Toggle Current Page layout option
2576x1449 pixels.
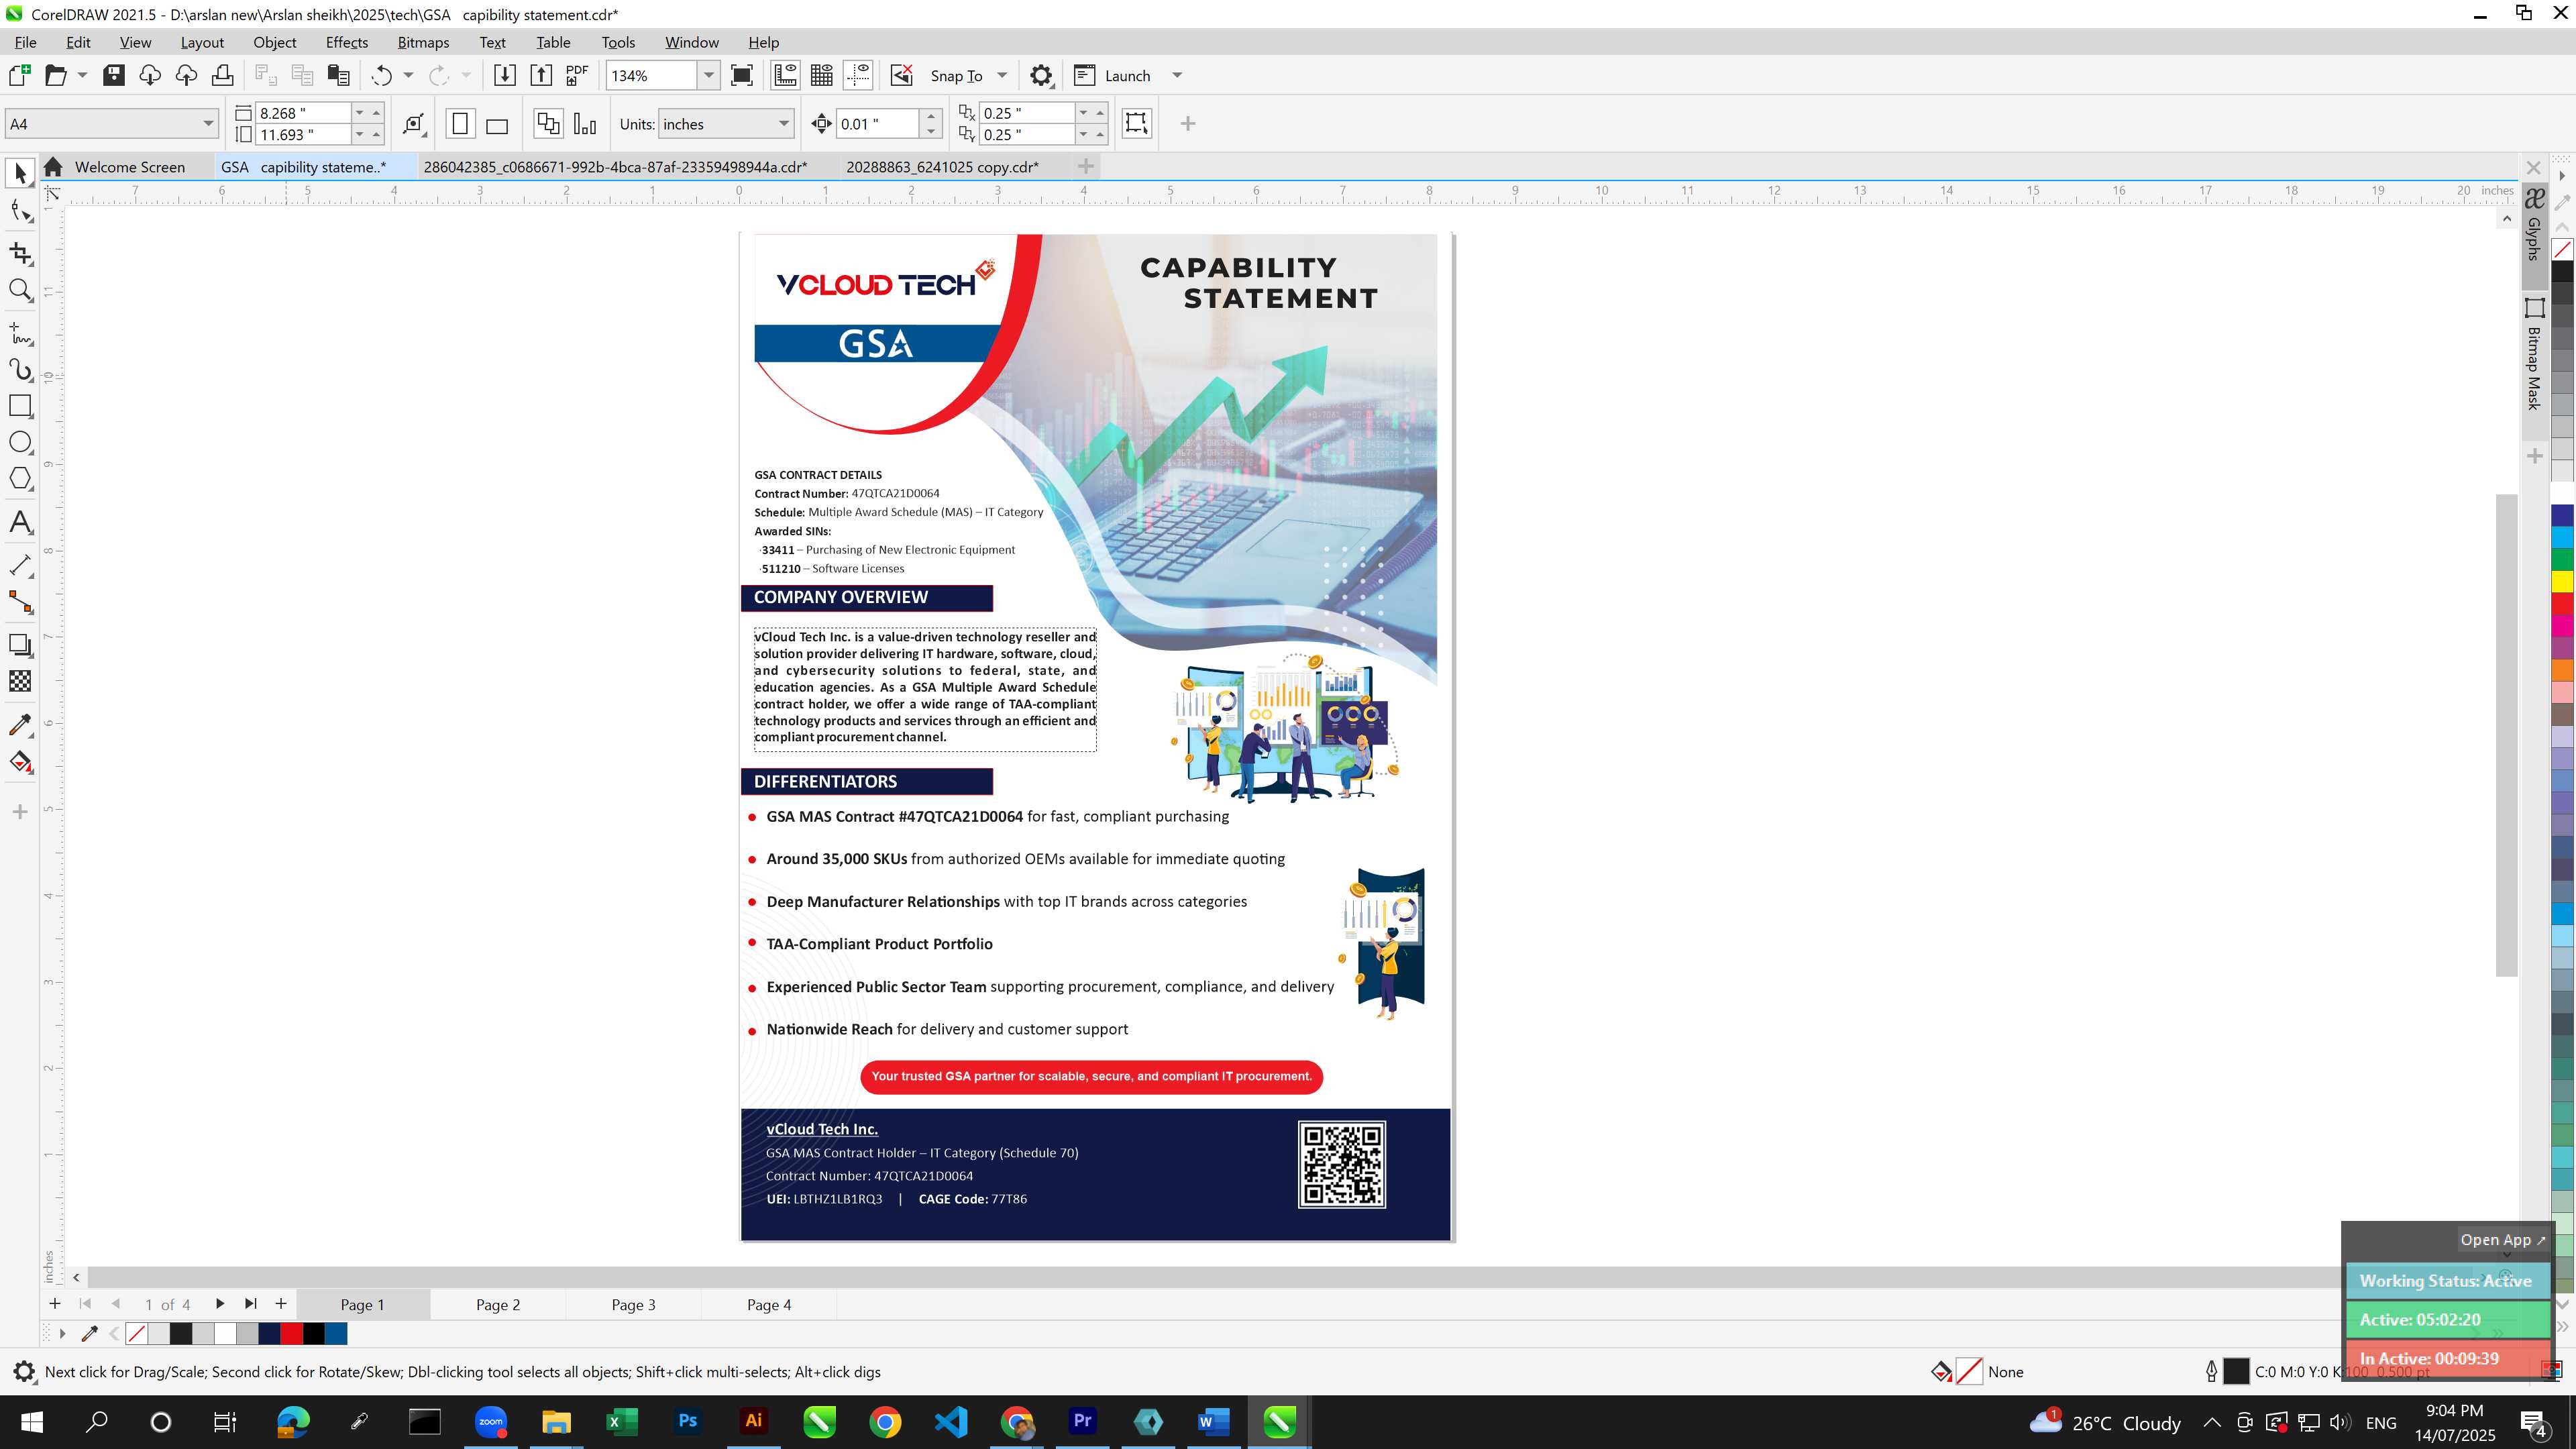point(585,124)
